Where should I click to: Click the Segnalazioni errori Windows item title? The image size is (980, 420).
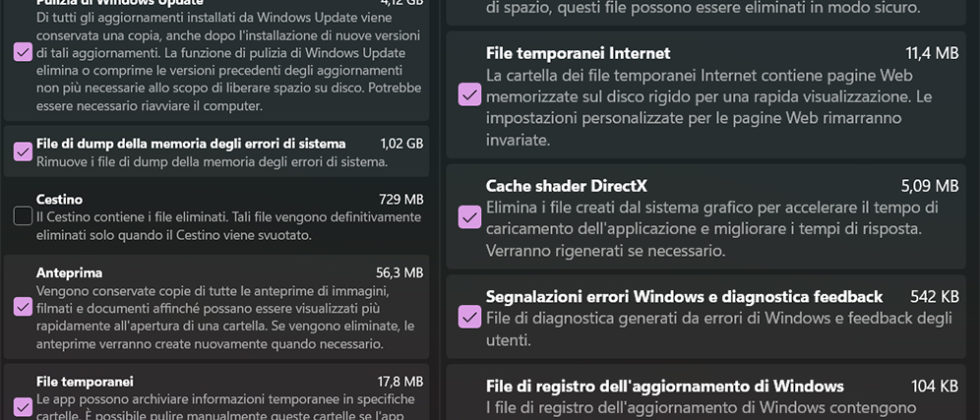click(x=684, y=297)
